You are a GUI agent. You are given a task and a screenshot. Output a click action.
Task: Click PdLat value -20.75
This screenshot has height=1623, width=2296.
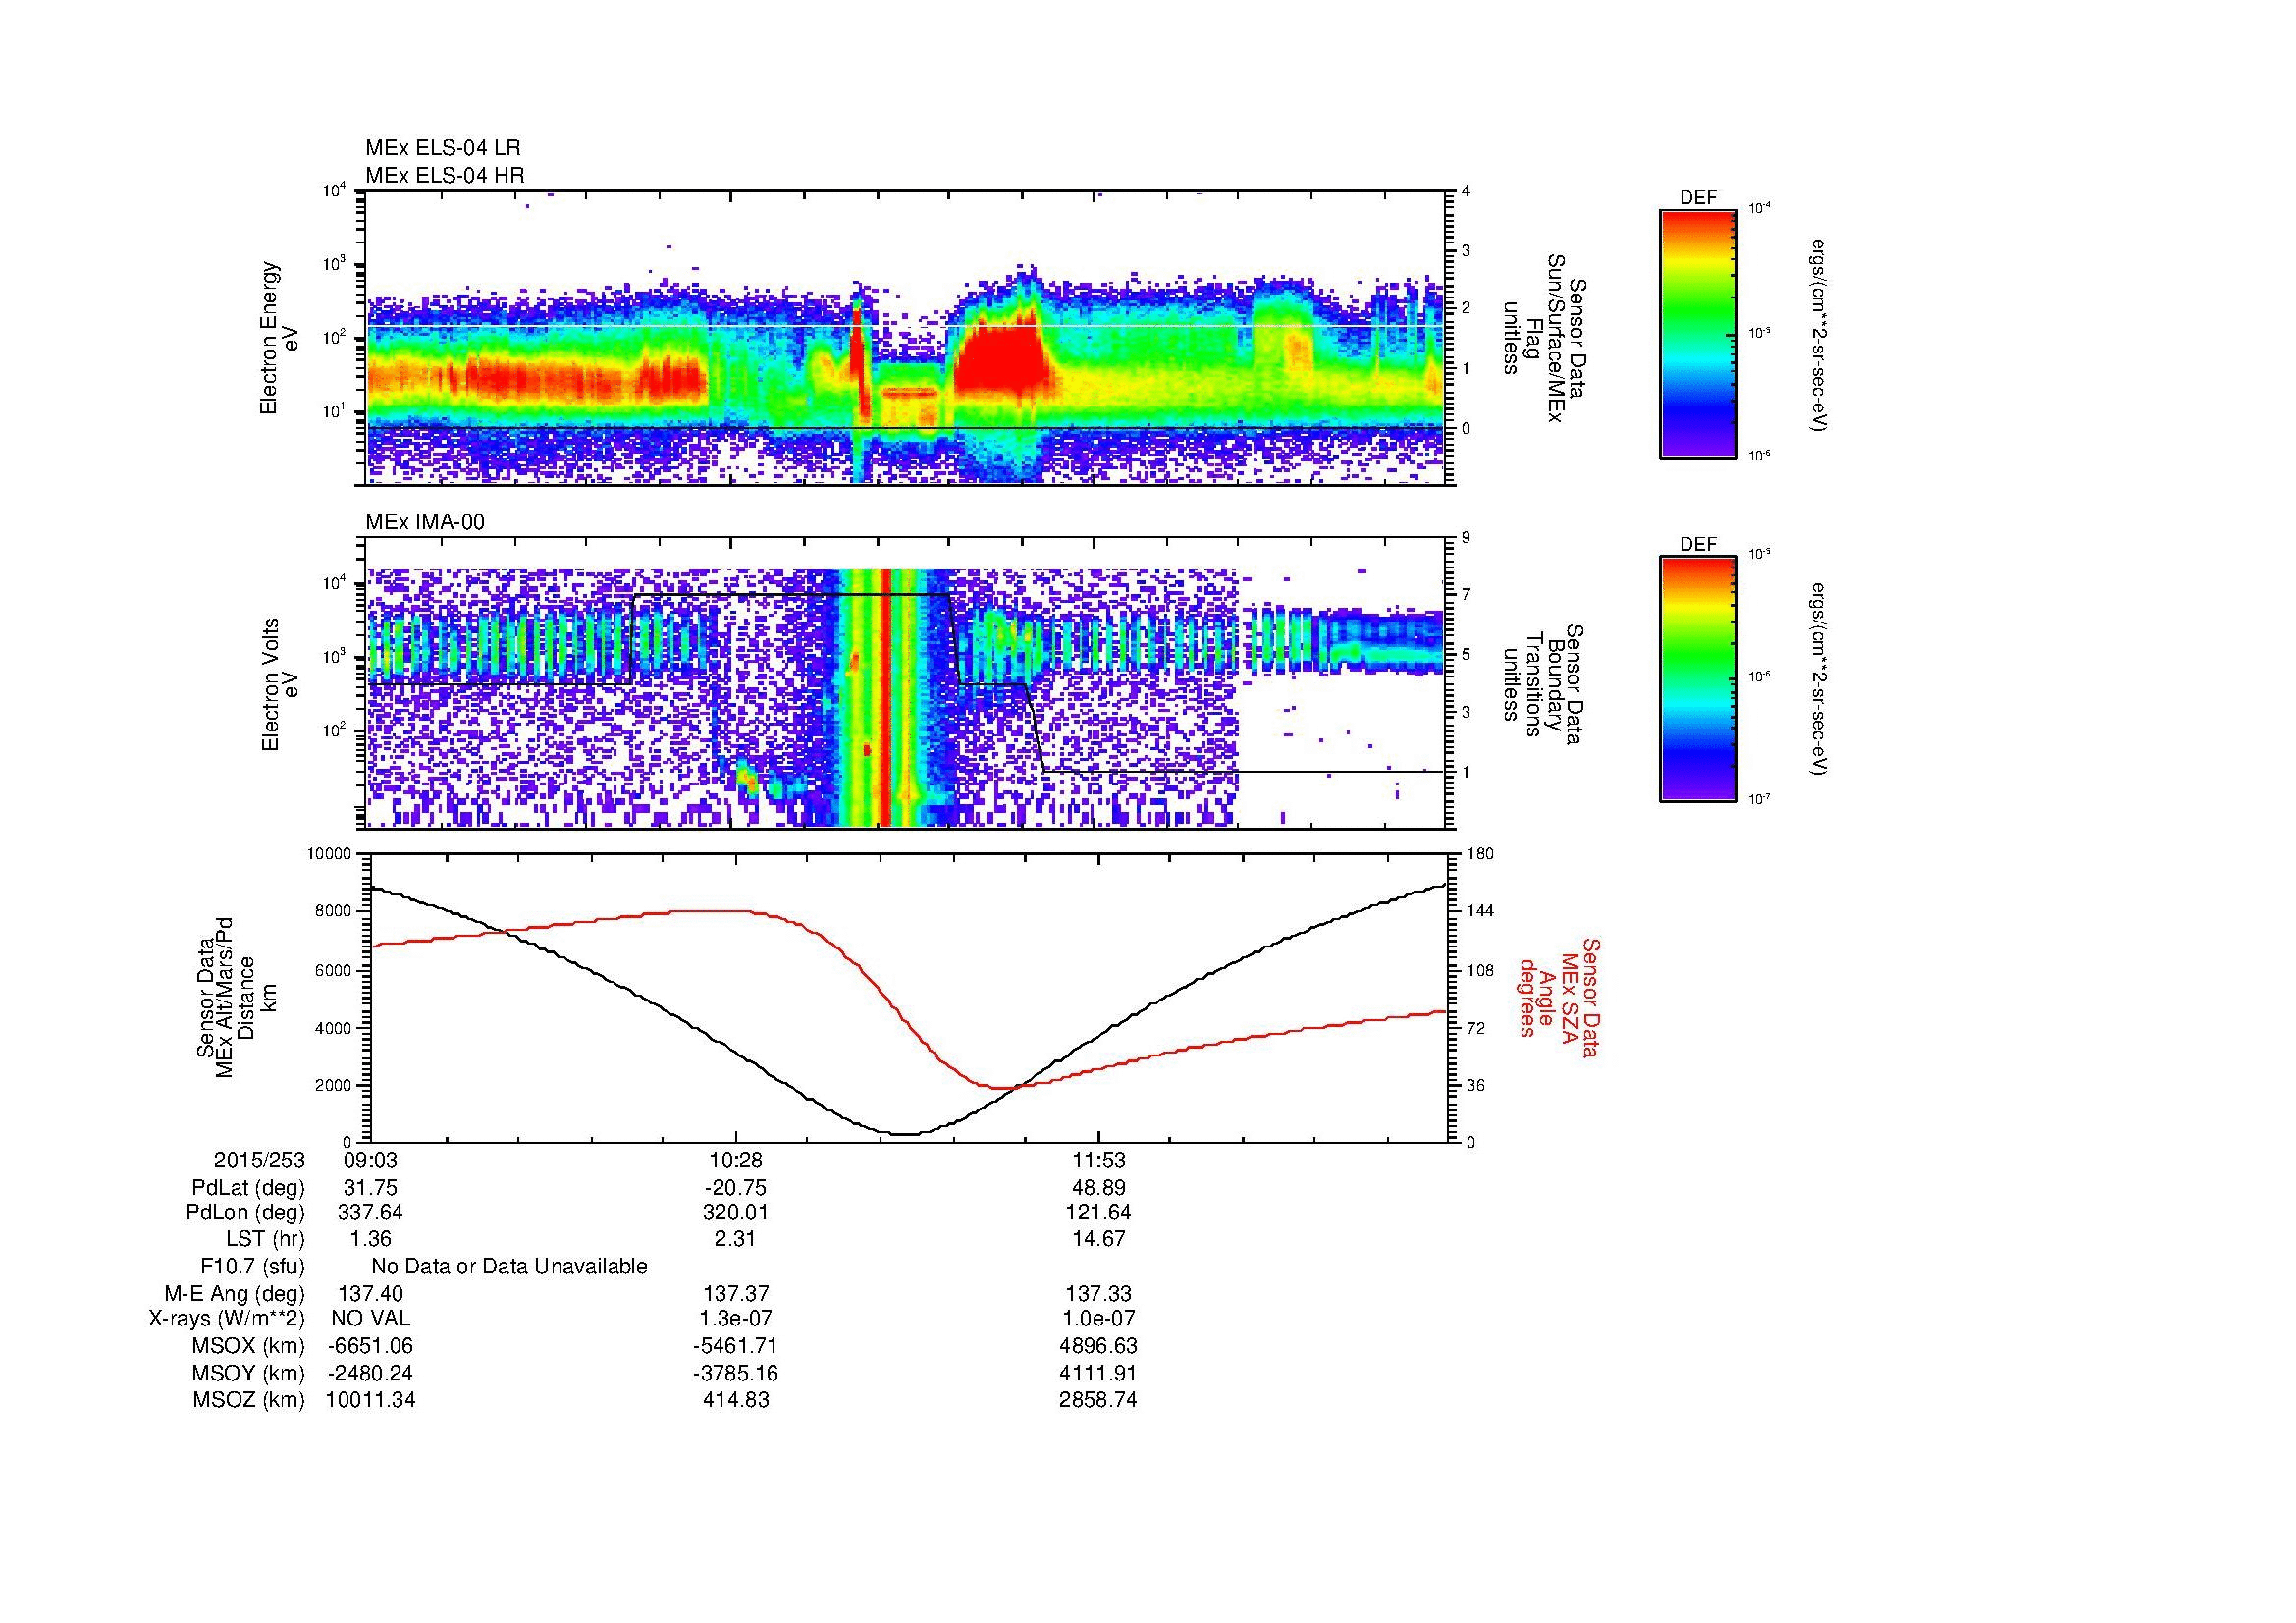(x=736, y=1188)
